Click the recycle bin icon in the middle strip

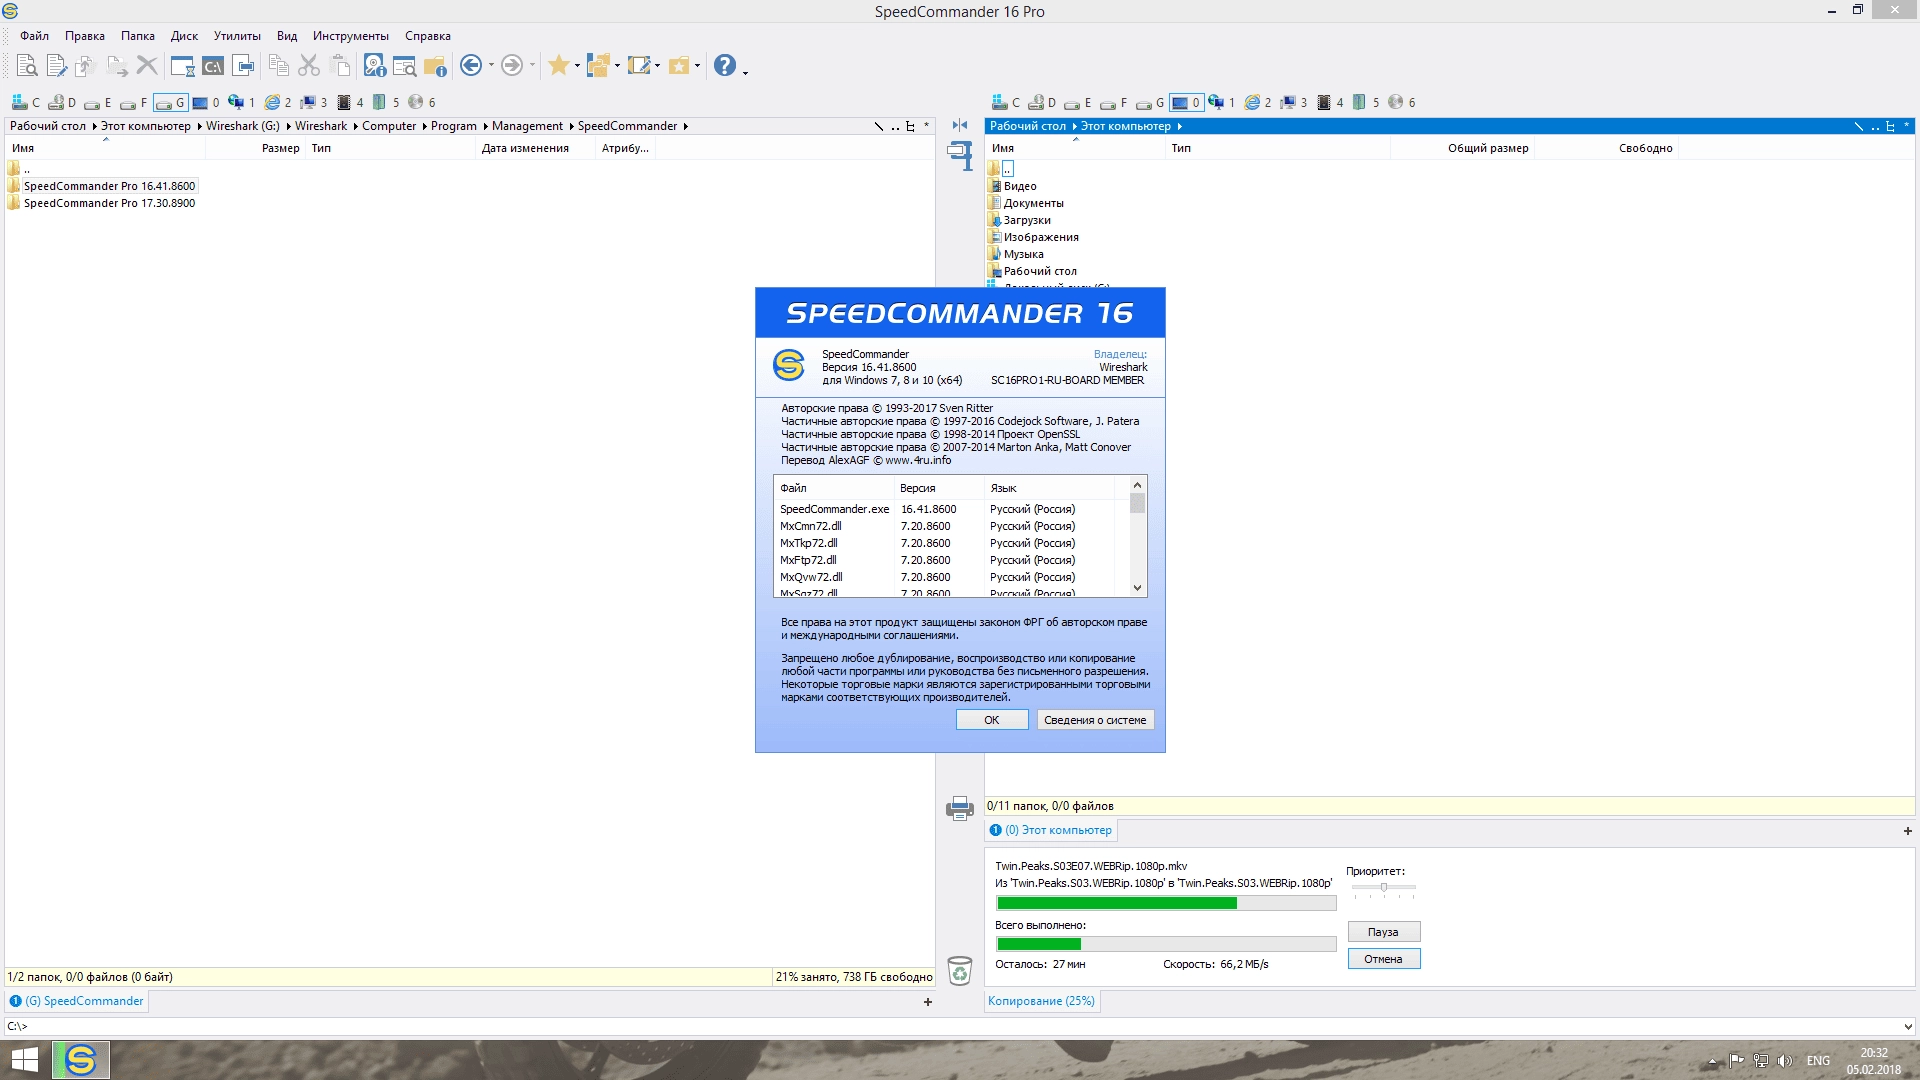[960, 970]
